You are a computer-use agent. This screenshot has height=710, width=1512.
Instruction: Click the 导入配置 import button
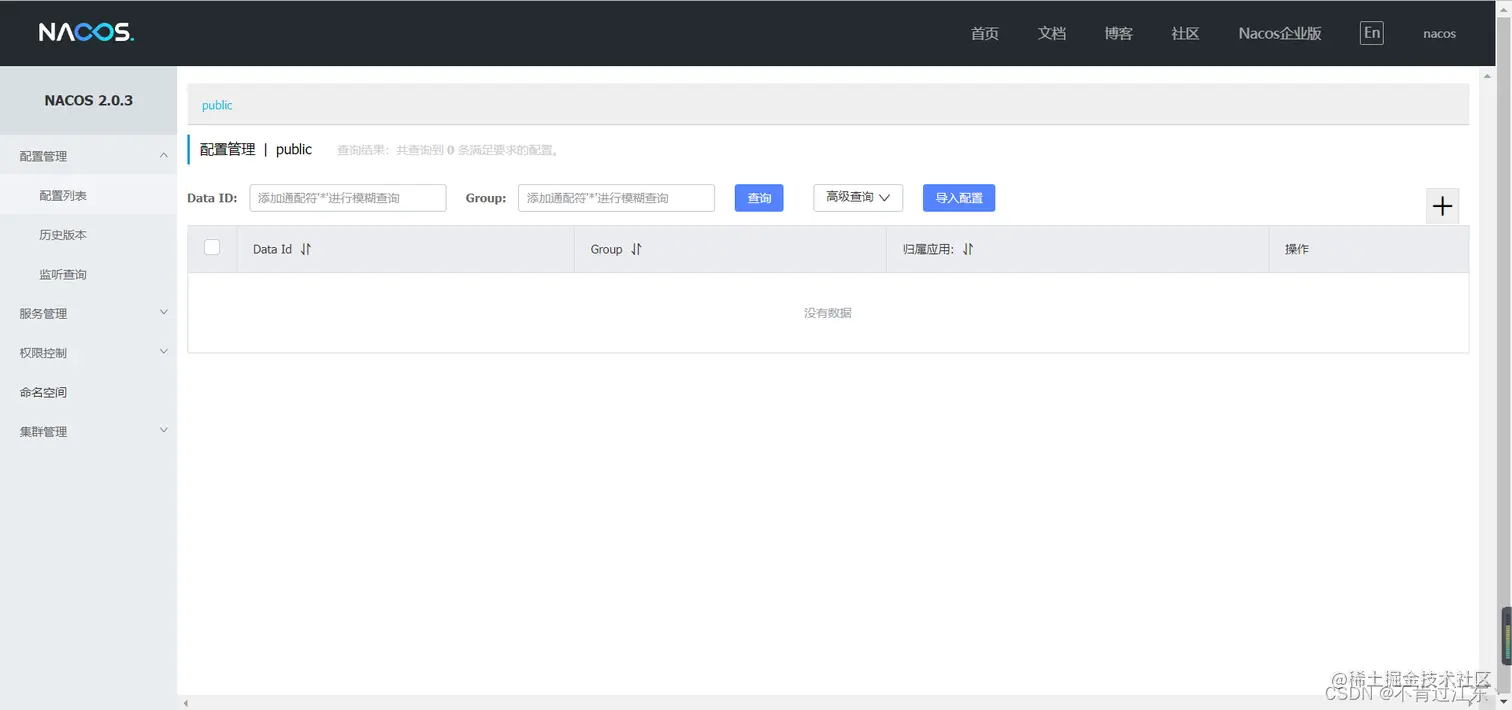click(957, 197)
